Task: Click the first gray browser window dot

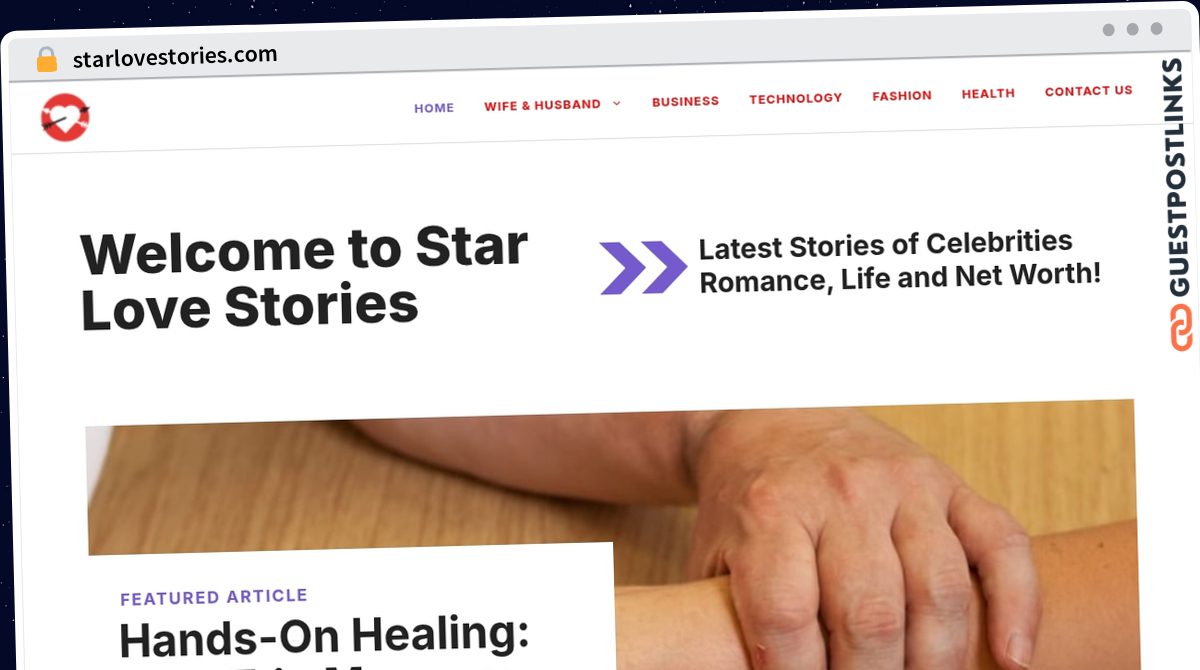Action: 1109,30
